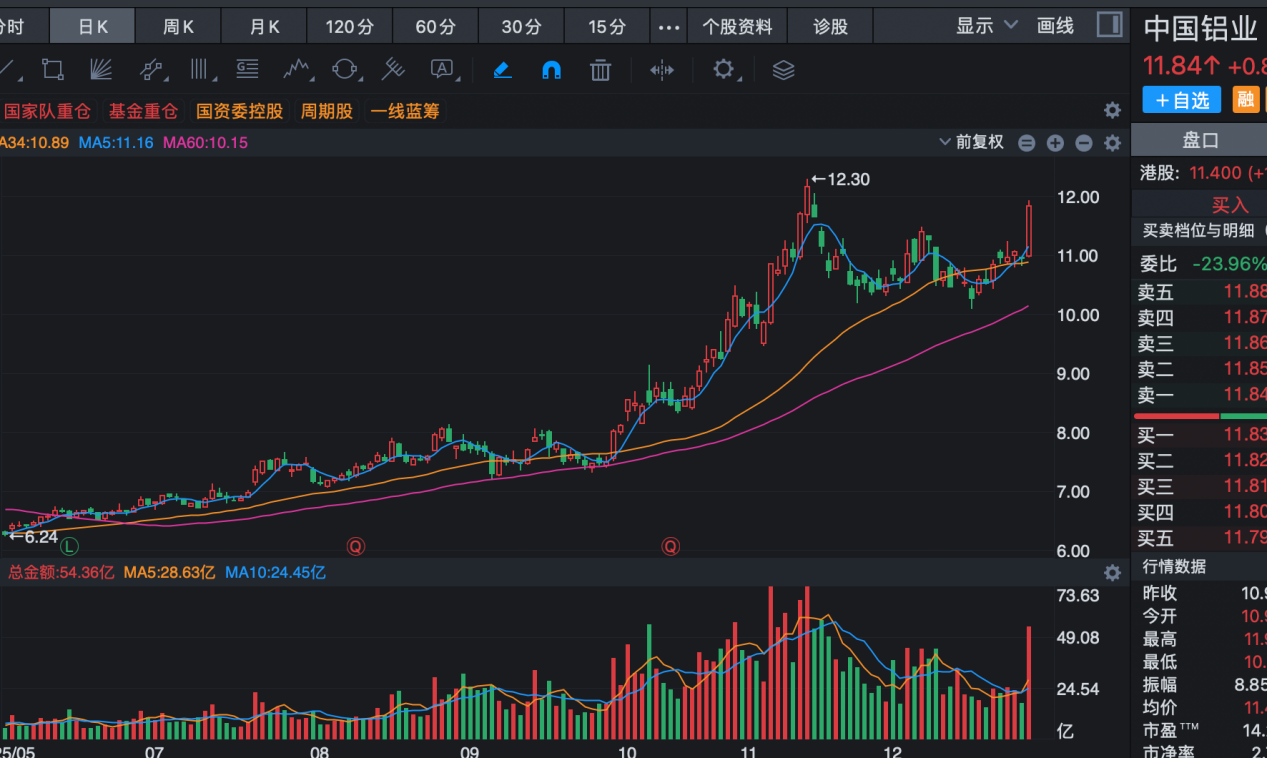The width and height of the screenshot is (1267, 758).
Task: Open the 前复权 adjustment dropdown
Action: [971, 142]
